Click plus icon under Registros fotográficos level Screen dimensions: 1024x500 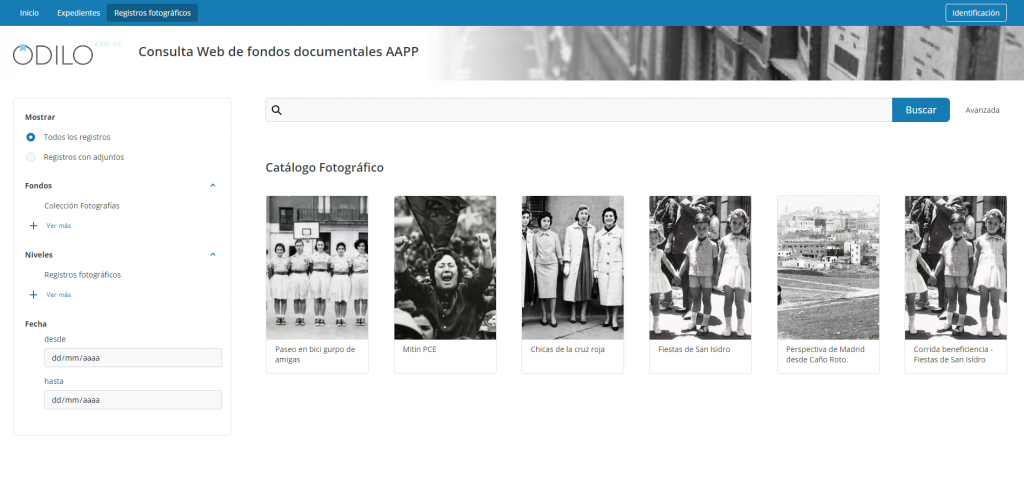pyautogui.click(x=33, y=295)
